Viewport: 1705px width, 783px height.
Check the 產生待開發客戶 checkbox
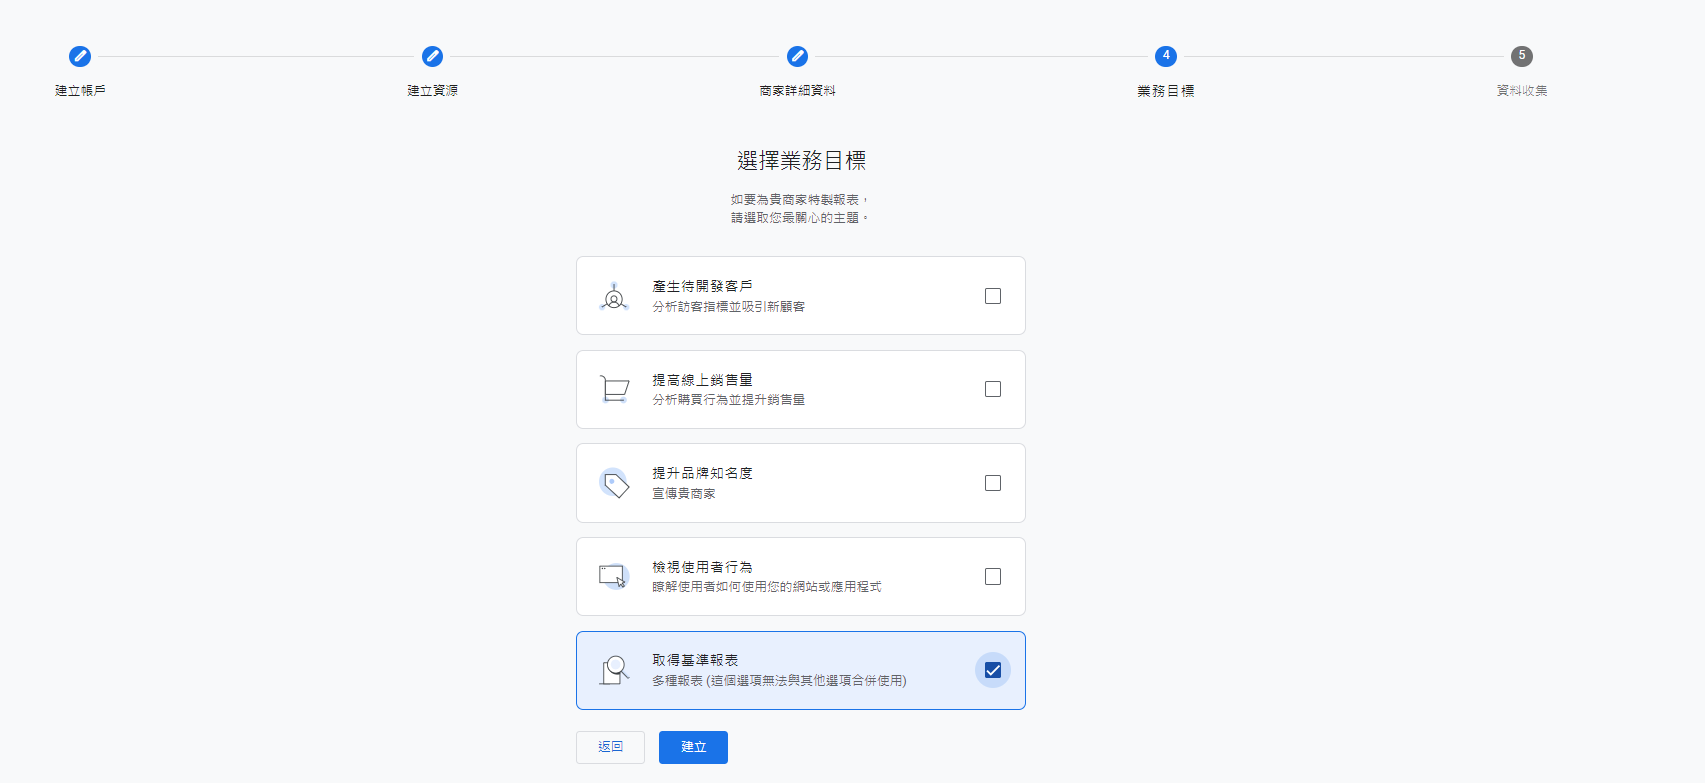[x=993, y=296]
